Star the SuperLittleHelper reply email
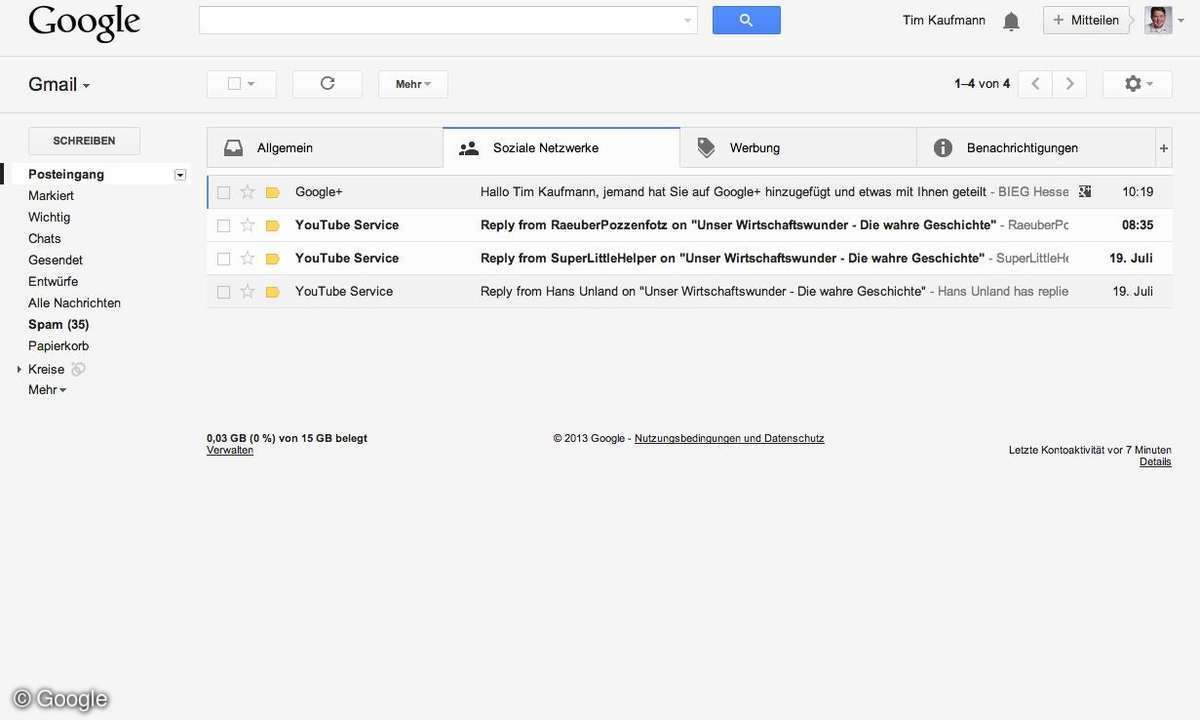The width and height of the screenshot is (1200, 720). (248, 258)
